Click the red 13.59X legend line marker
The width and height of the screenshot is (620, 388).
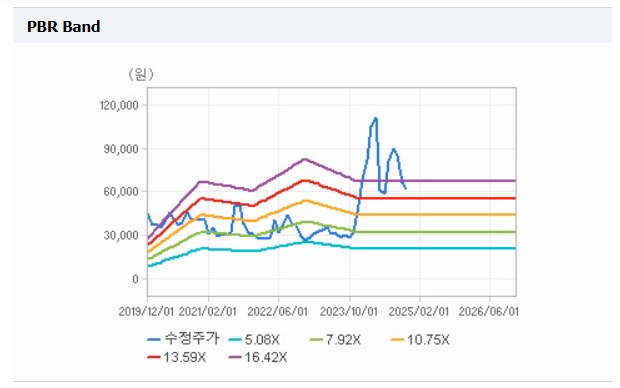click(x=153, y=357)
